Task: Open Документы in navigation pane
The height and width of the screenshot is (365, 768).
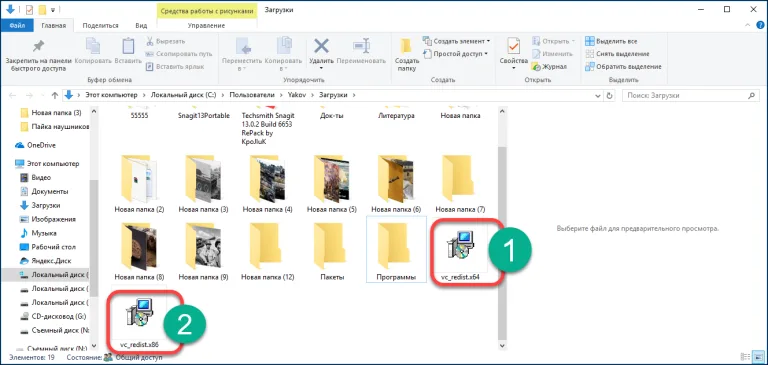Action: (x=44, y=191)
